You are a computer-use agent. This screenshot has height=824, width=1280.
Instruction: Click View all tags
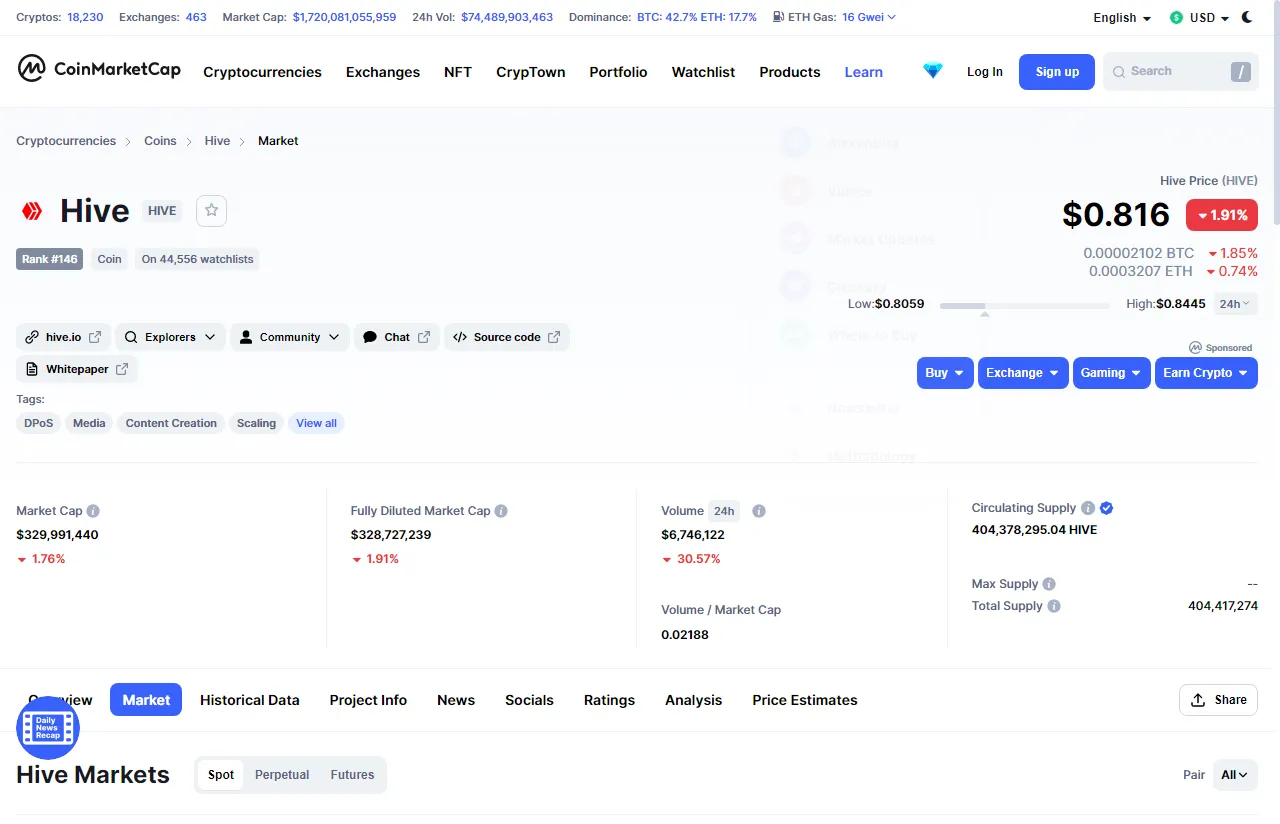pyautogui.click(x=316, y=423)
